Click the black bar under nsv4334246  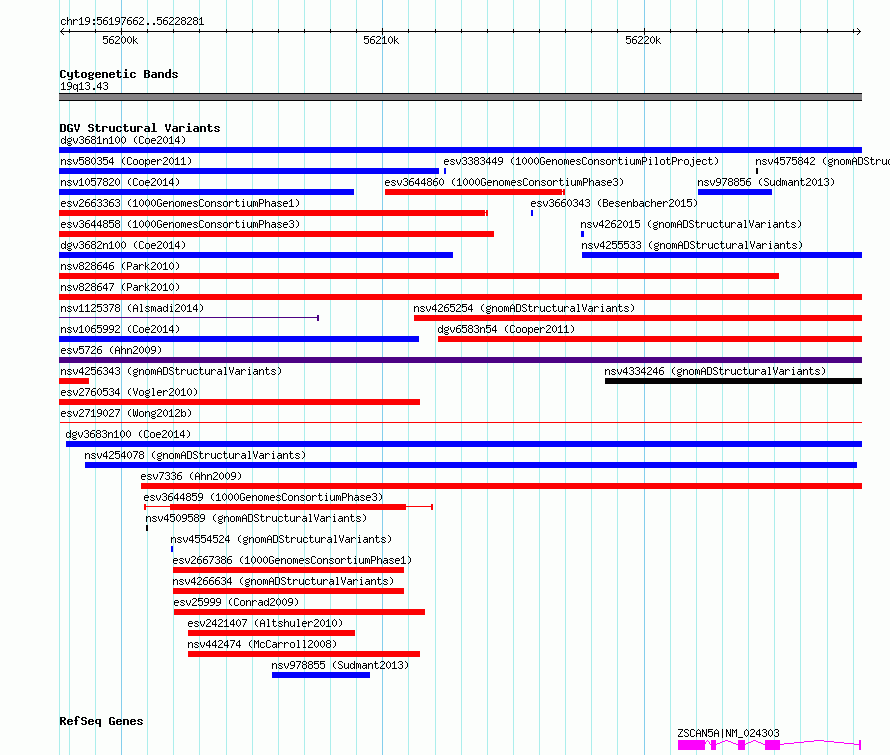[733, 381]
